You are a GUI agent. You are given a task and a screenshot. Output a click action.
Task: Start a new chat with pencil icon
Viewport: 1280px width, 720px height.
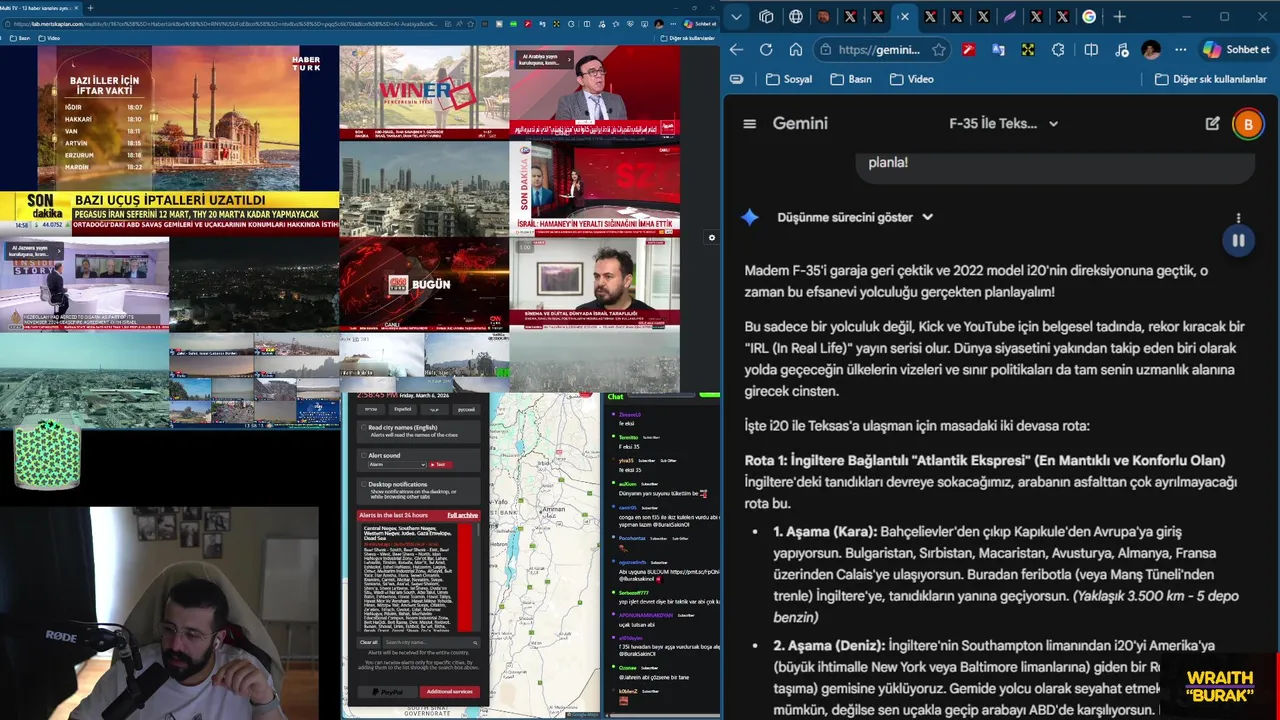[1212, 124]
